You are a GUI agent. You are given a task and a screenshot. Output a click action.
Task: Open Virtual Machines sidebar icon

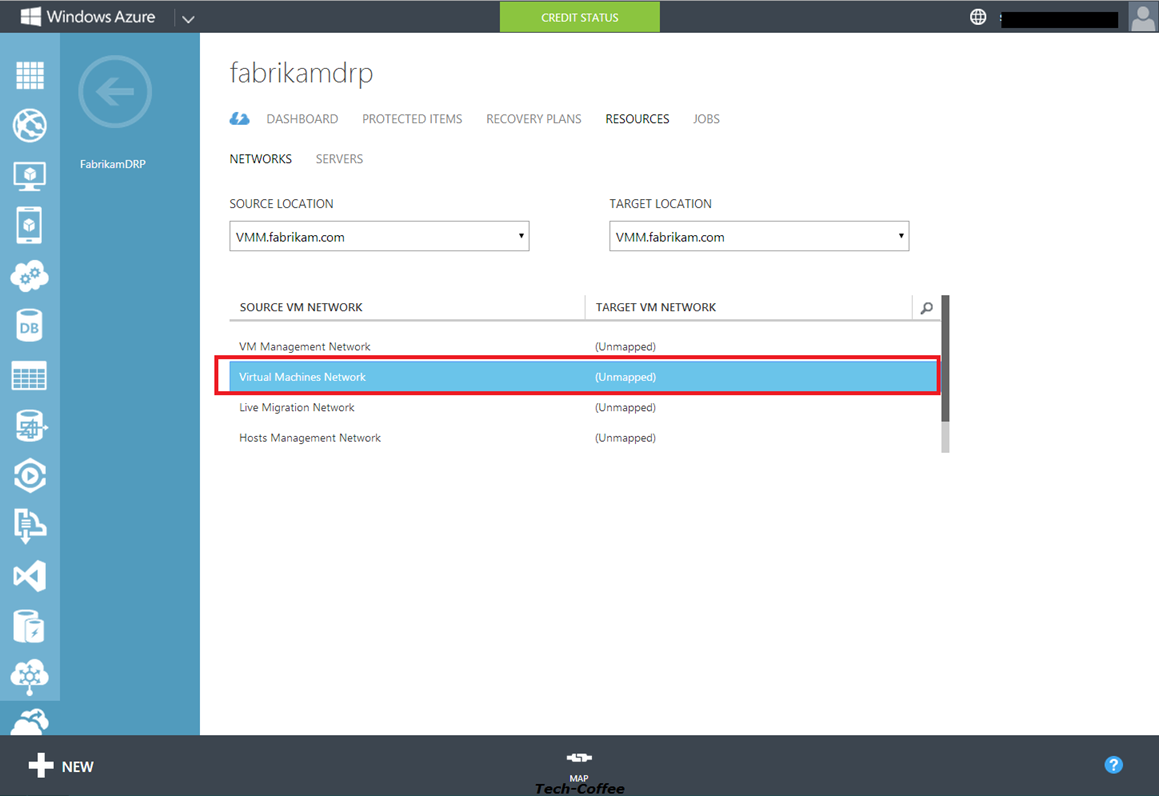(x=30, y=176)
